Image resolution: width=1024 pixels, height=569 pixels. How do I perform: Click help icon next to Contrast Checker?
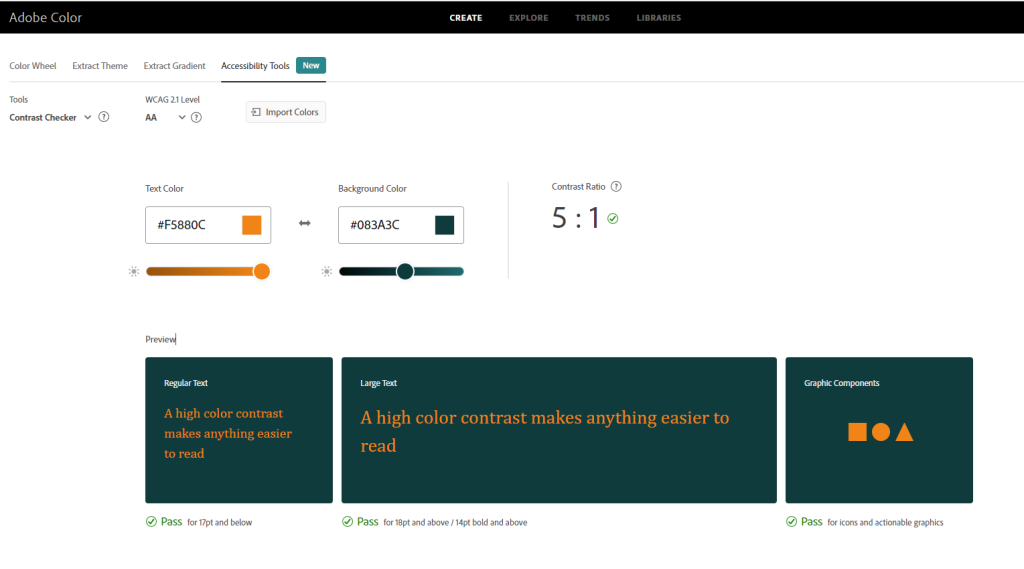coord(104,117)
